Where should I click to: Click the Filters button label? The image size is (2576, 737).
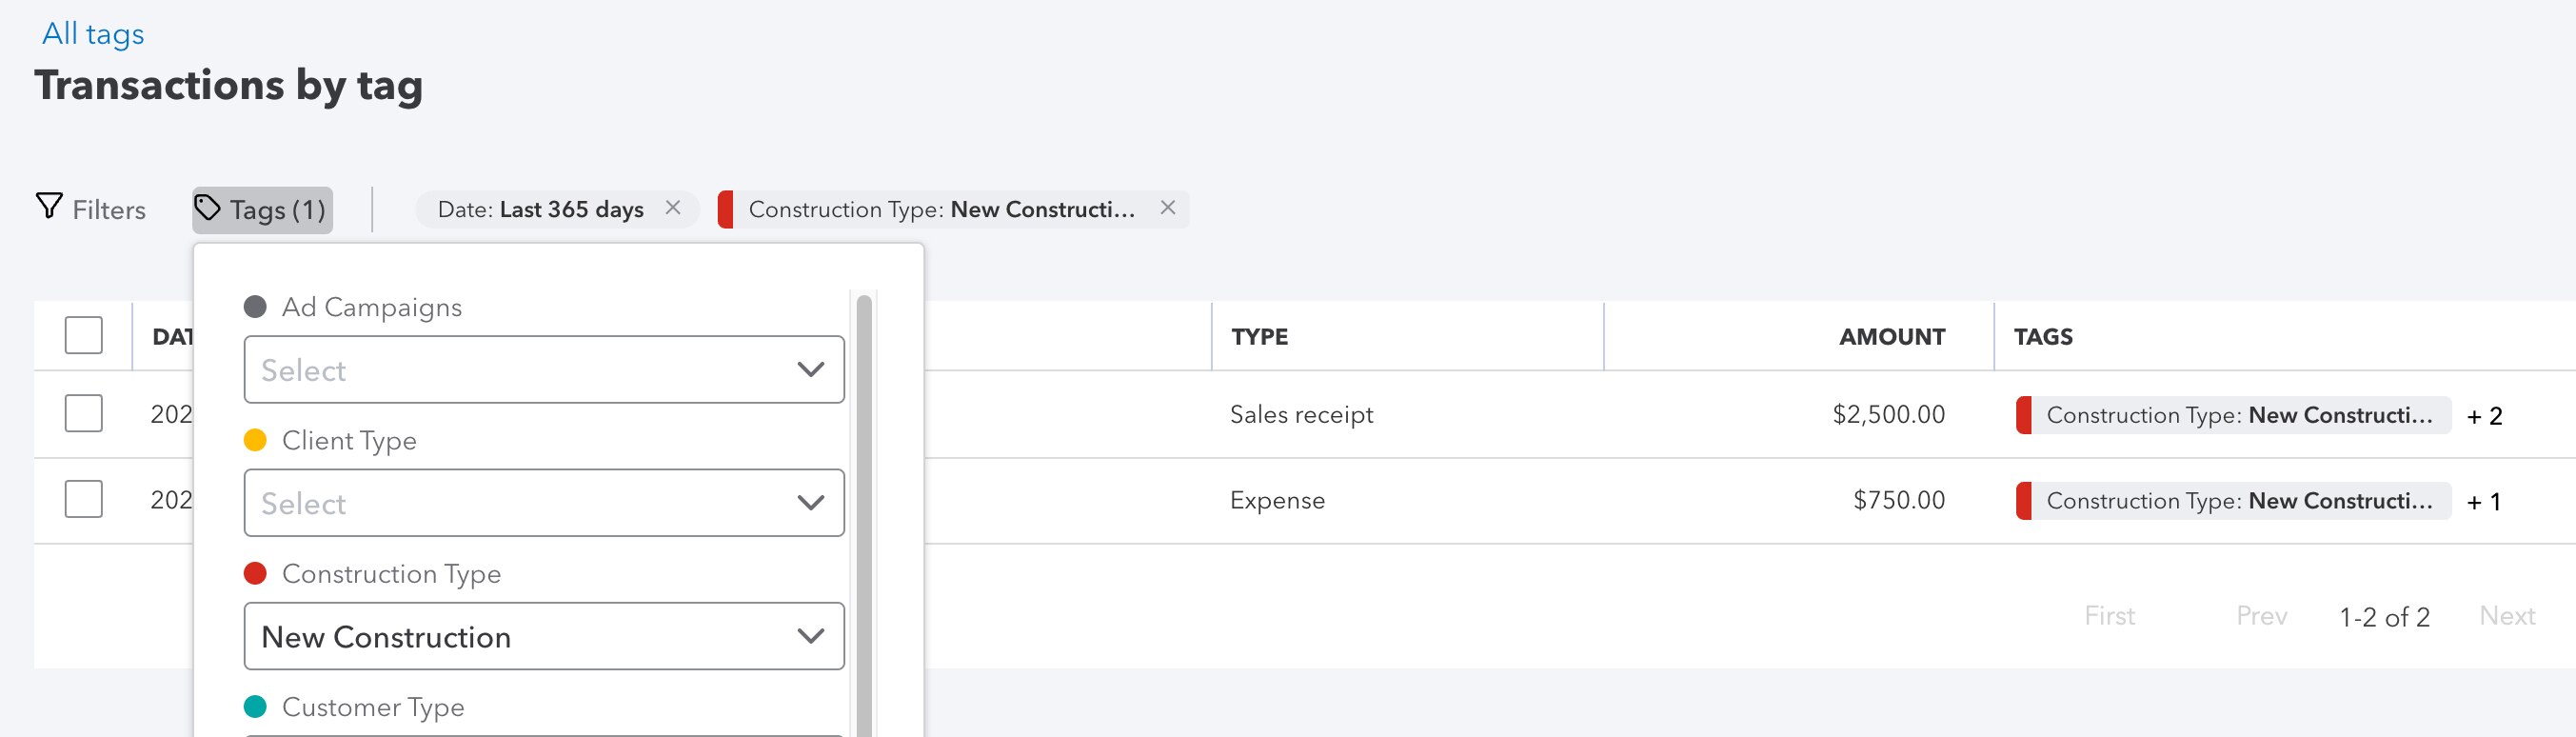(109, 210)
